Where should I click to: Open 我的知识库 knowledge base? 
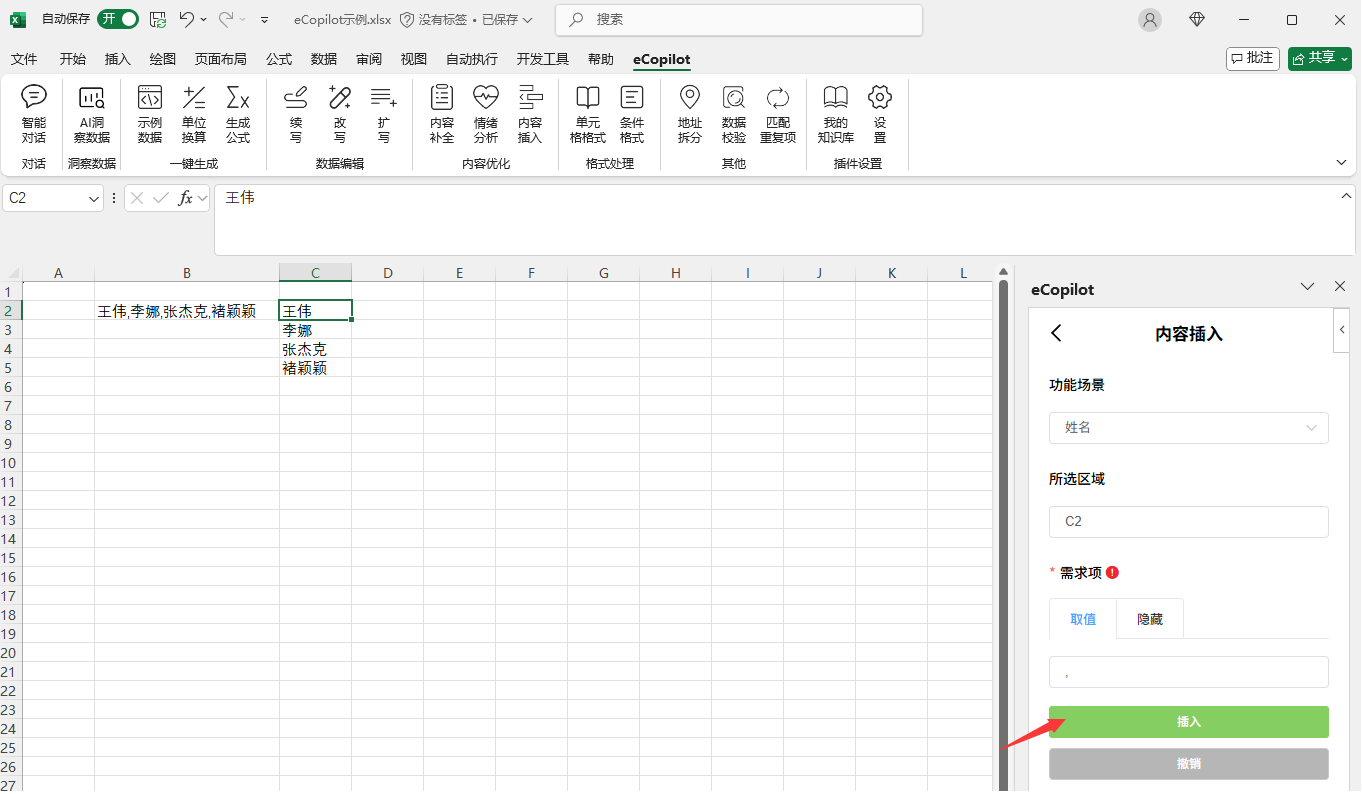click(835, 114)
